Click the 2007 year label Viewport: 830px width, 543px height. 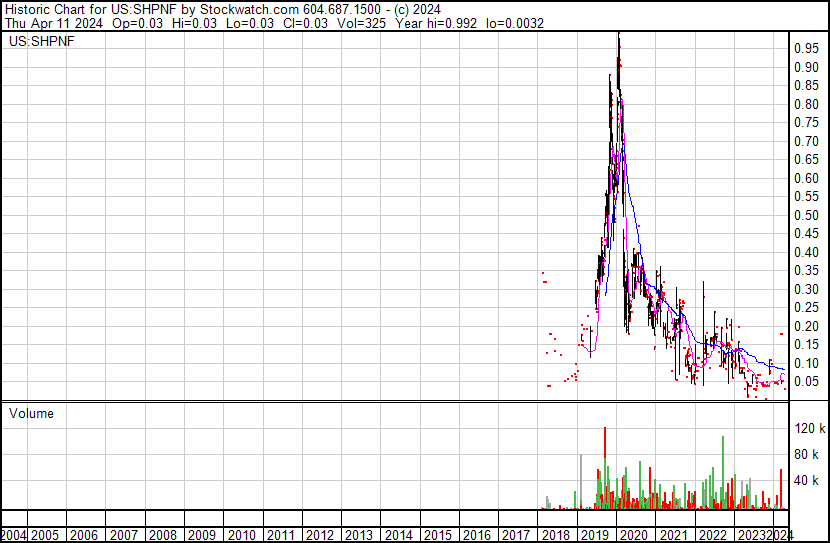123,535
